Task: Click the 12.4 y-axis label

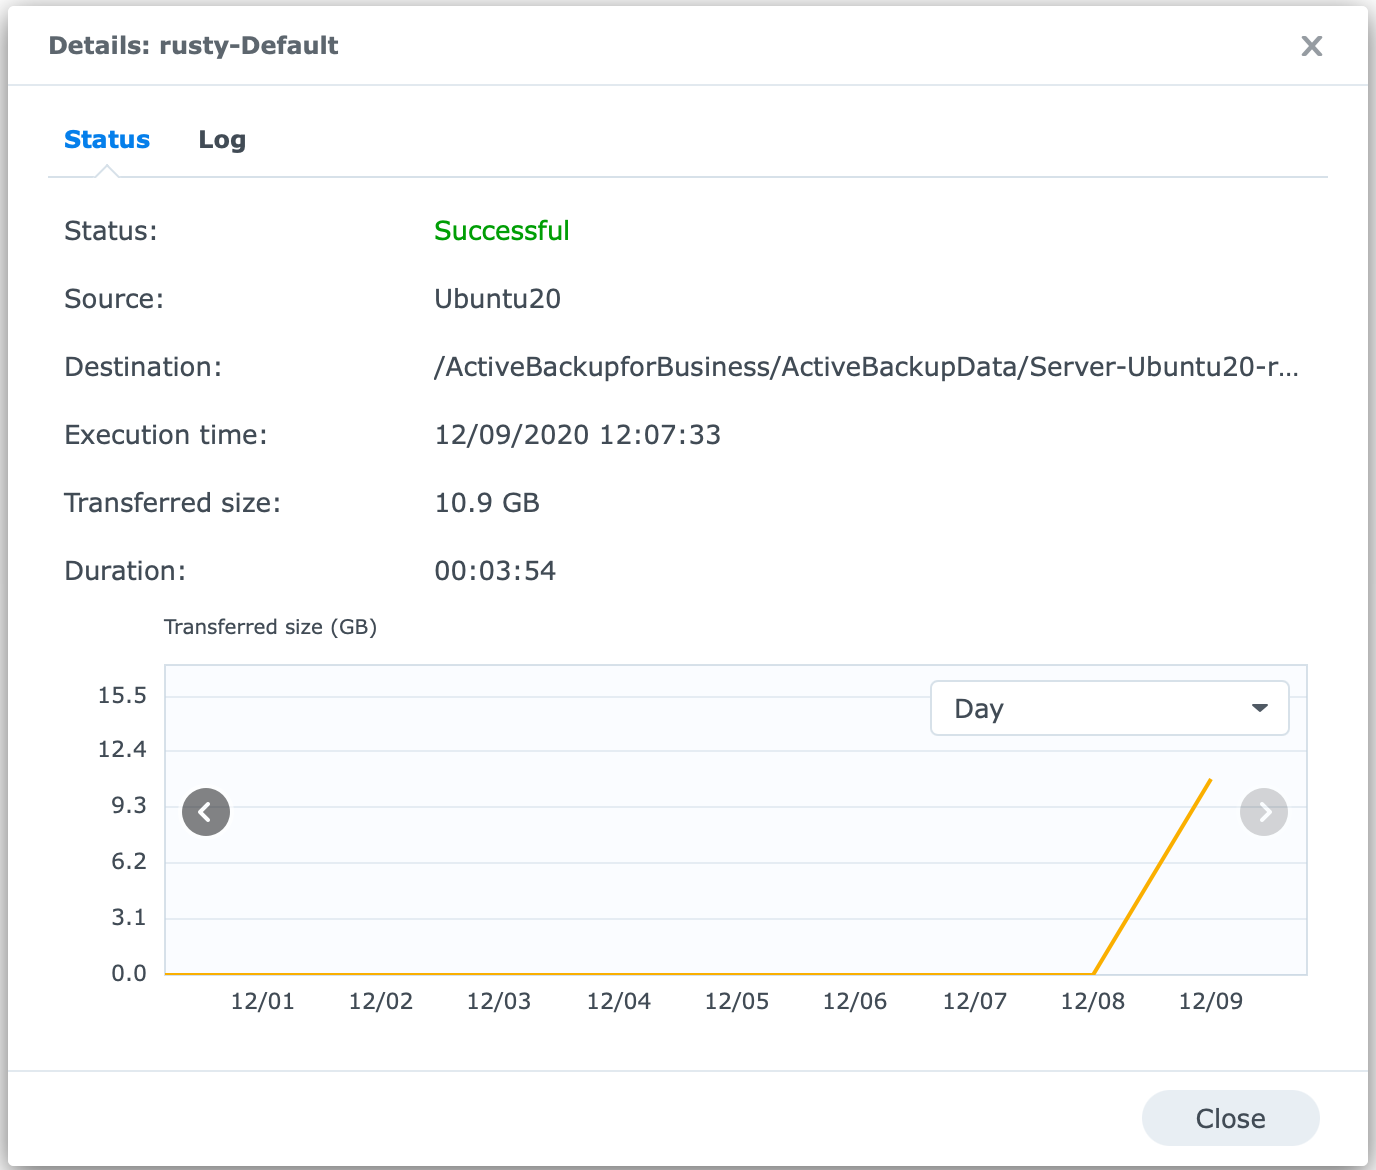Action: [x=122, y=749]
